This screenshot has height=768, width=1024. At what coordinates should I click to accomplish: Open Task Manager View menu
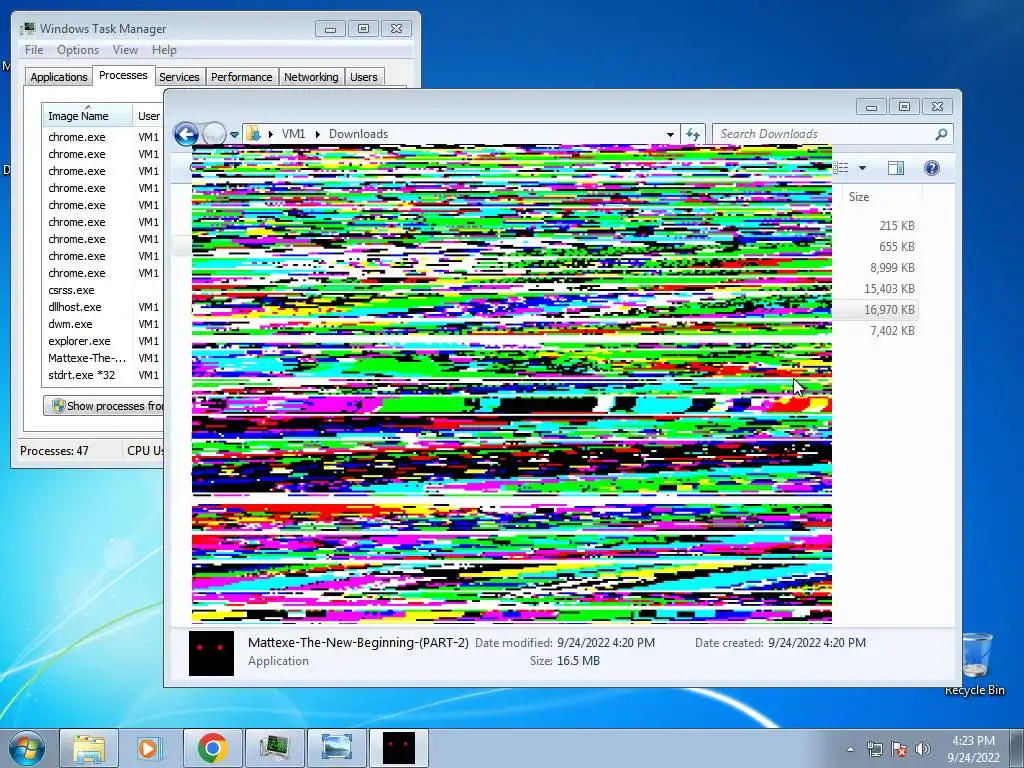click(125, 50)
